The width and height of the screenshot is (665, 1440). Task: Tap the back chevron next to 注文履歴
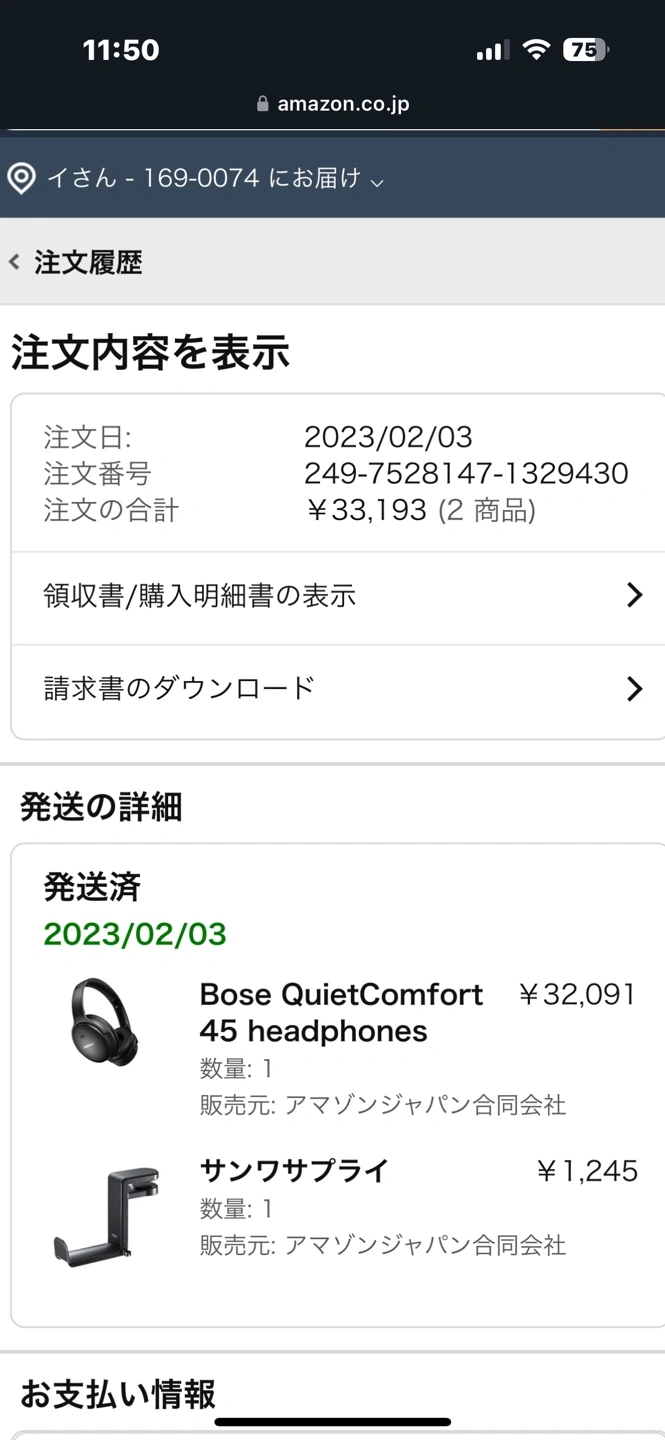click(x=14, y=262)
